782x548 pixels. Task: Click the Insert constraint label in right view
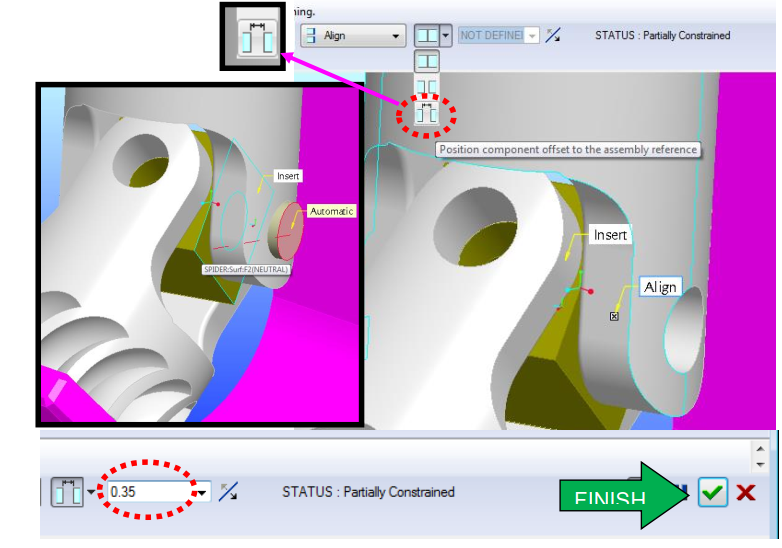610,235
